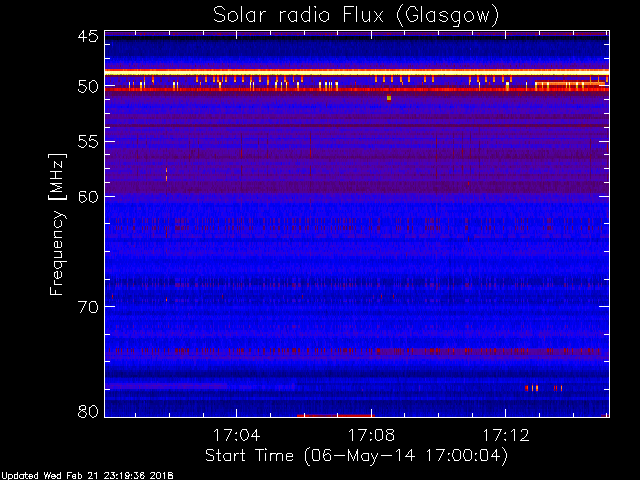Select the 60 MHz frequency label
The width and height of the screenshot is (640, 480).
click(x=88, y=196)
